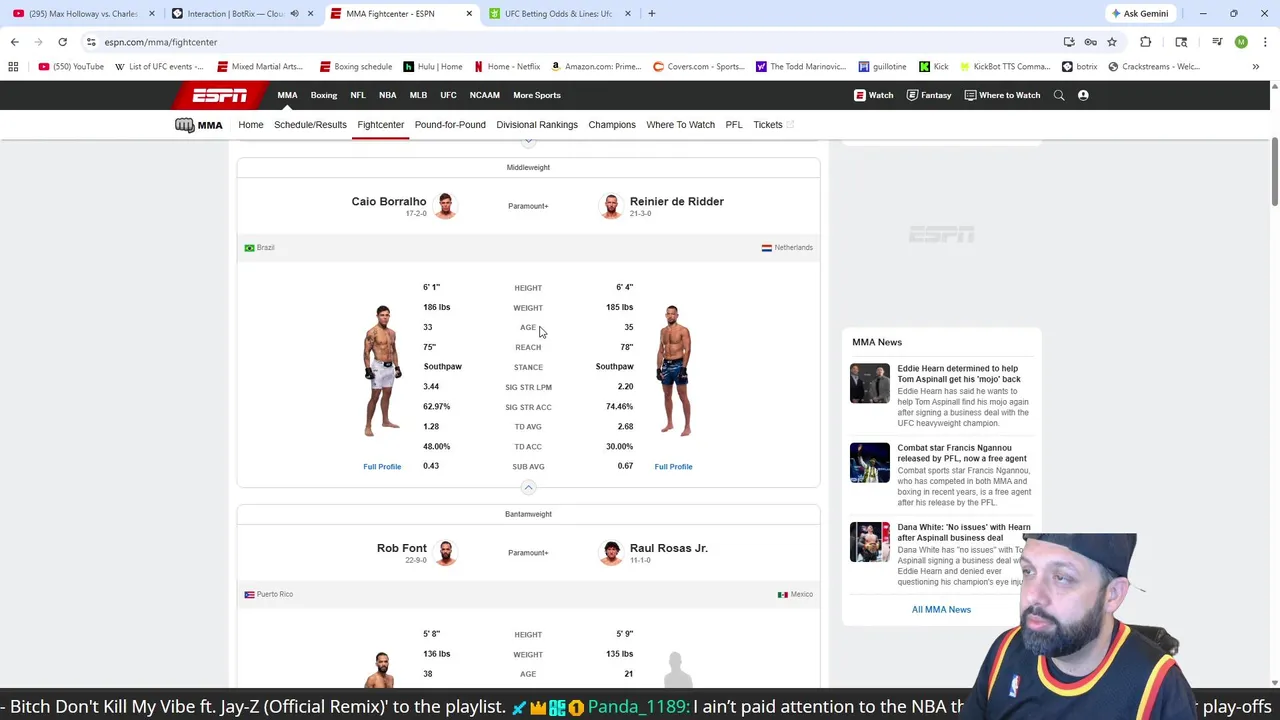The height and width of the screenshot is (720, 1280).
Task: Switch to UFC Betting Odds tab
Action: [x=560, y=13]
